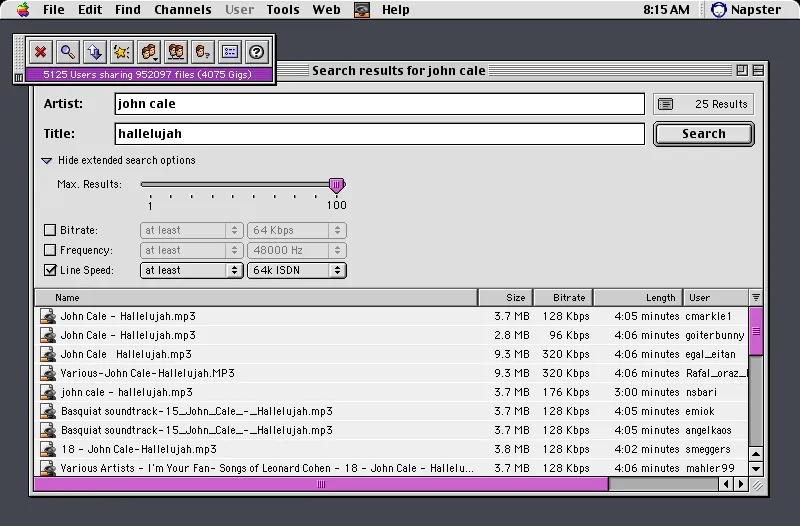Click the sort order icon above the scrollbar
Screen dimensions: 800x526
(x=756, y=297)
